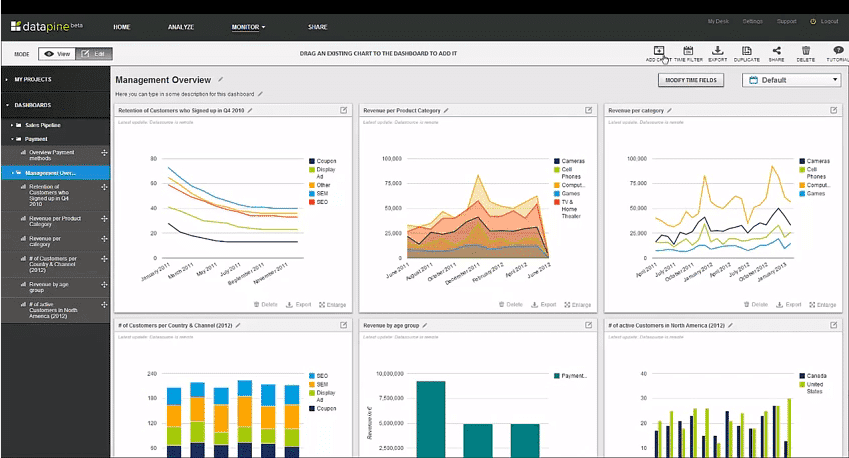The image size is (849, 458).
Task: Switch mode to View
Action: [x=58, y=53]
